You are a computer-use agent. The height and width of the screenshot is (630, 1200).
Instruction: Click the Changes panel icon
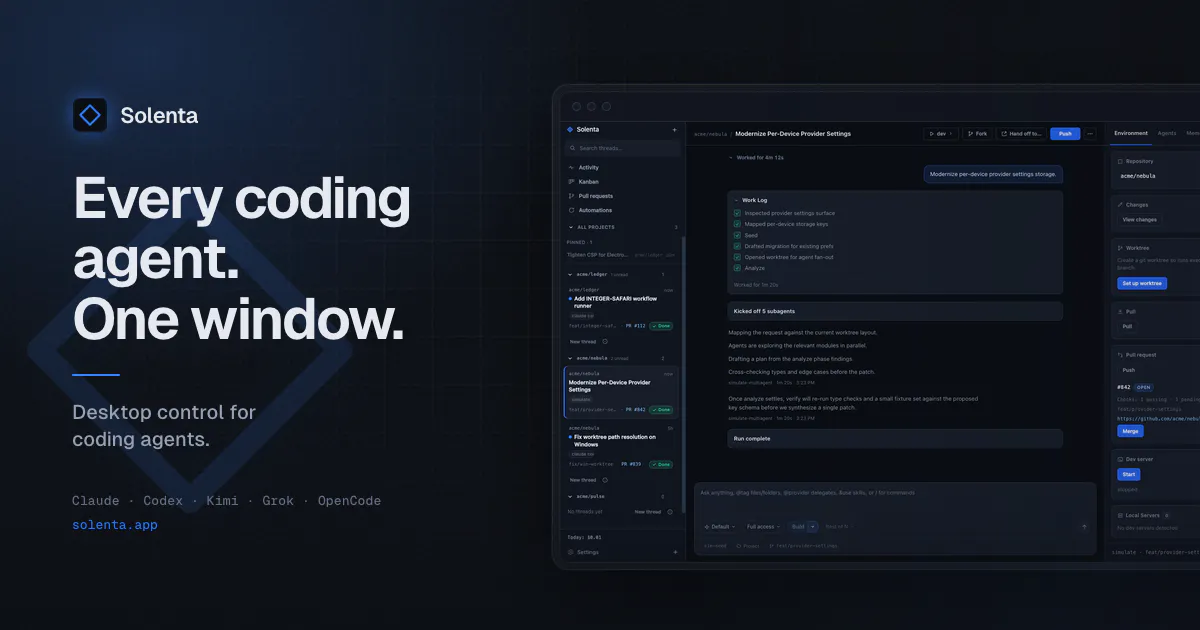(1119, 205)
